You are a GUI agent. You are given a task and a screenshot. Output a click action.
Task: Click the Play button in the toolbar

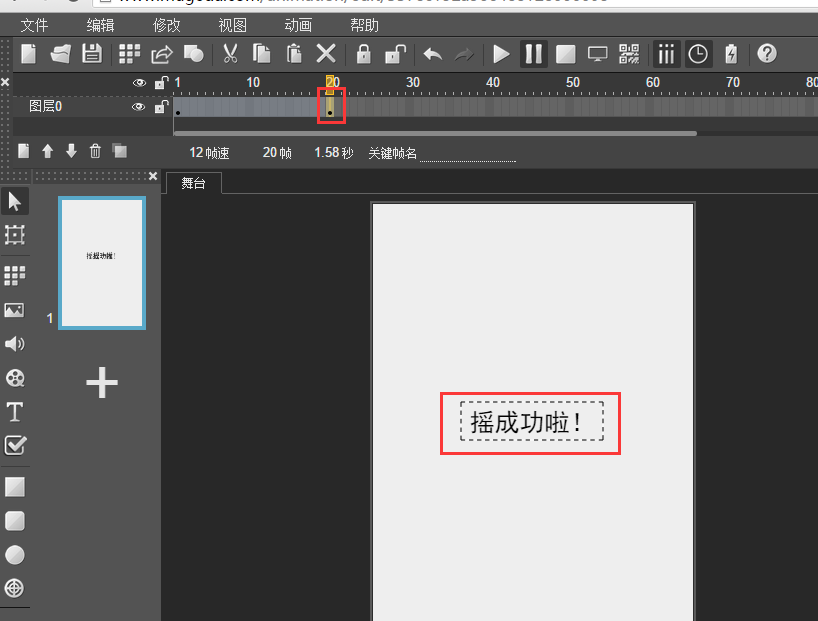502,54
